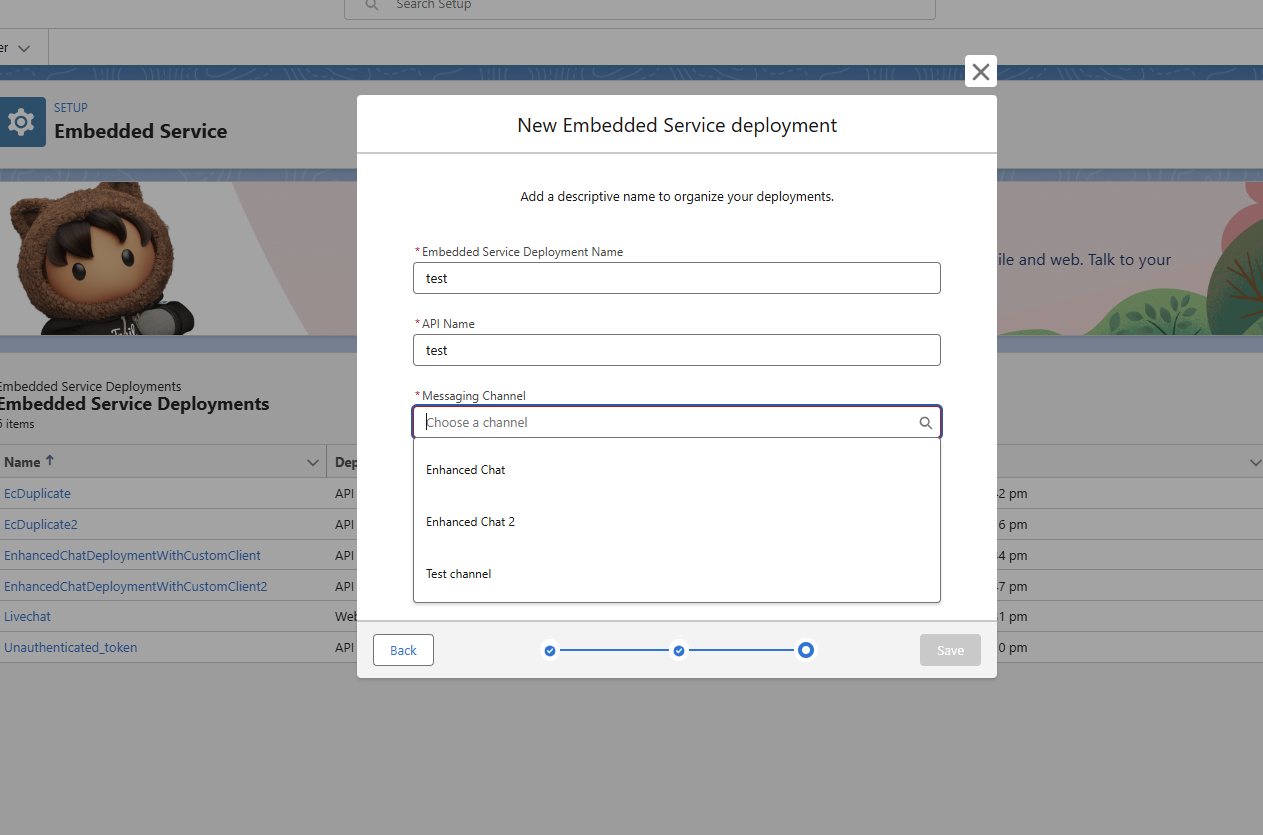Click the SETUP breadcrumb label
The height and width of the screenshot is (835, 1263).
click(x=71, y=108)
